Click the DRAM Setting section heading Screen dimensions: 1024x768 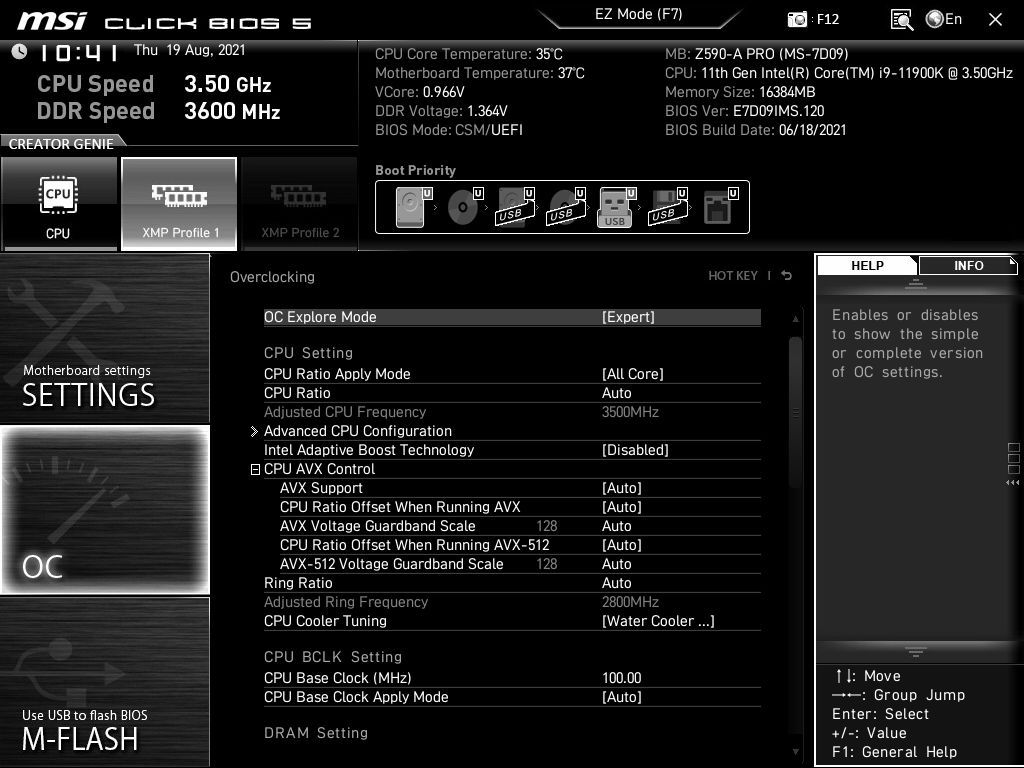[x=315, y=732]
